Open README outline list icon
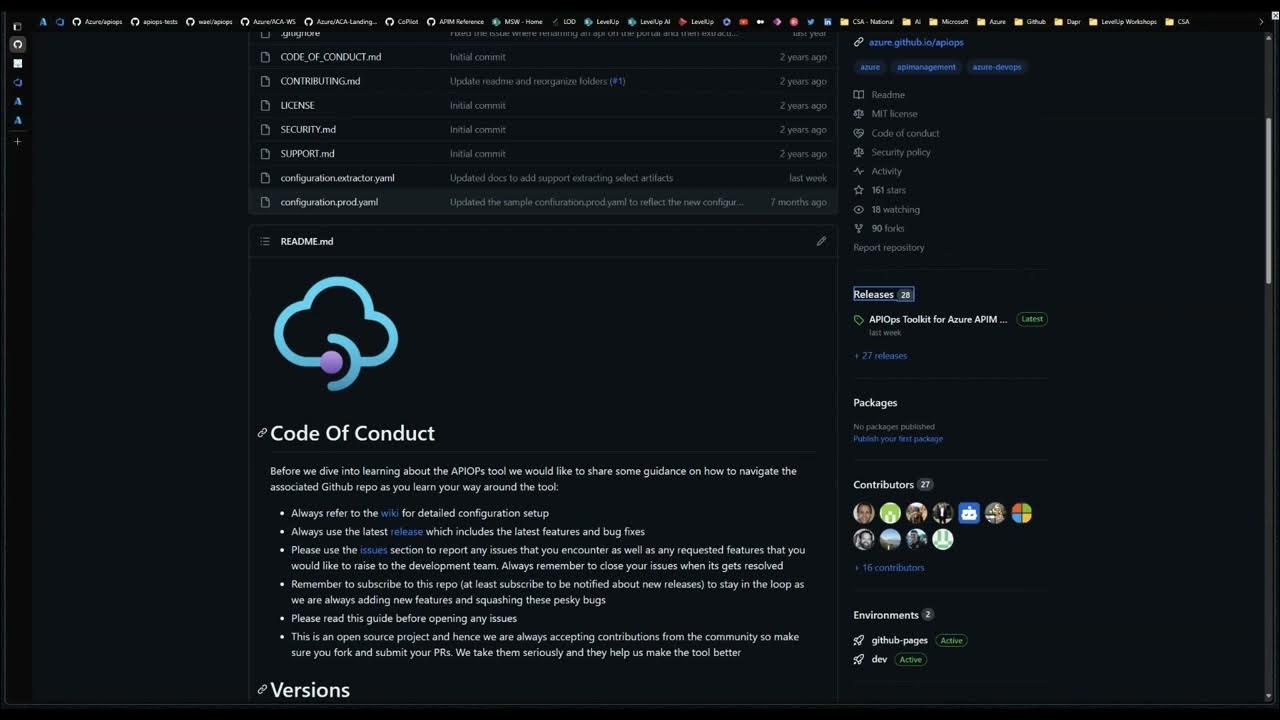 point(264,241)
